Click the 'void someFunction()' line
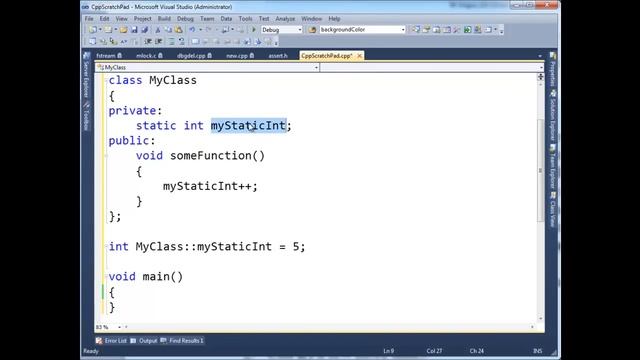This screenshot has height=360, width=640. (x=200, y=156)
